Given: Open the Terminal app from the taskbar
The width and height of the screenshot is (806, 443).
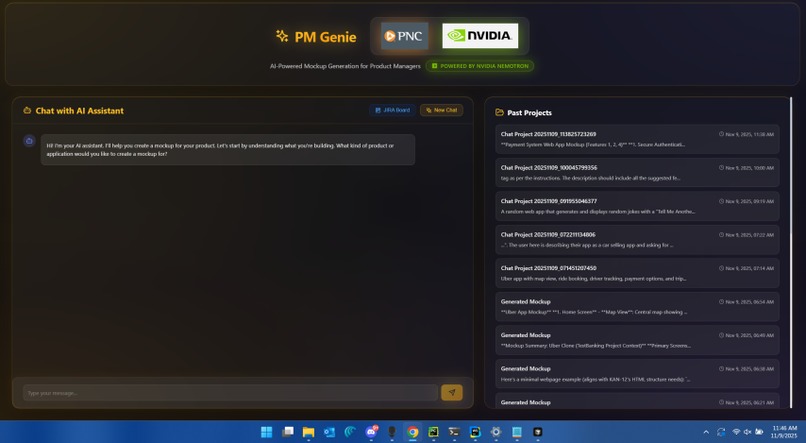Looking at the screenshot, I should click(454, 432).
